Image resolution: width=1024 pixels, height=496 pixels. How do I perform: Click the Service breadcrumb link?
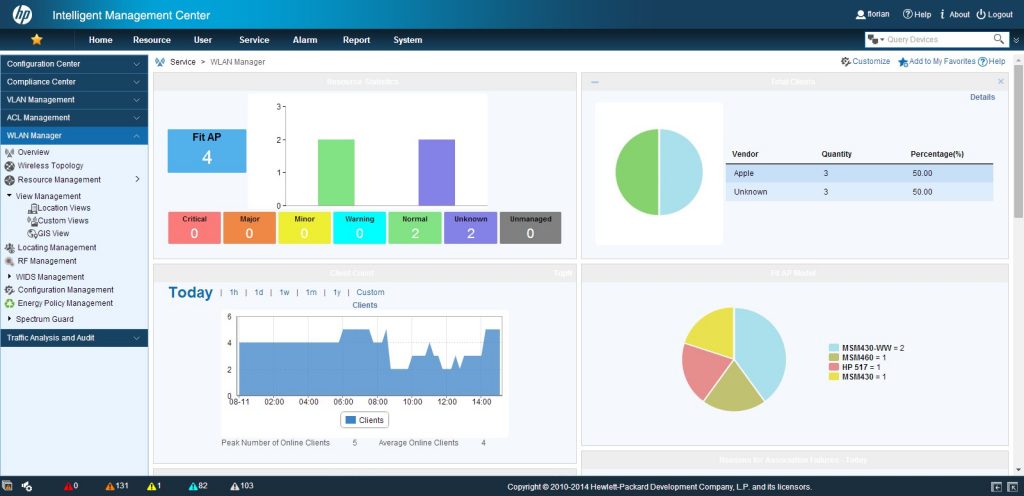183,62
